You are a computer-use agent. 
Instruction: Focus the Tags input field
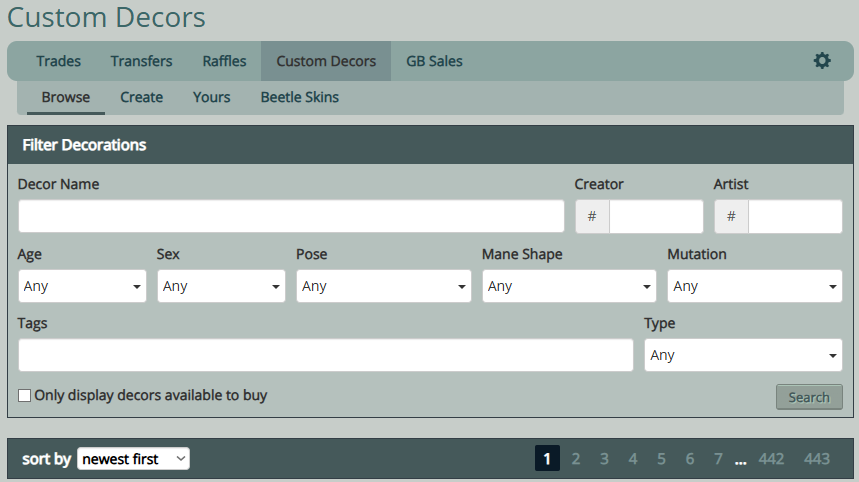(x=326, y=355)
